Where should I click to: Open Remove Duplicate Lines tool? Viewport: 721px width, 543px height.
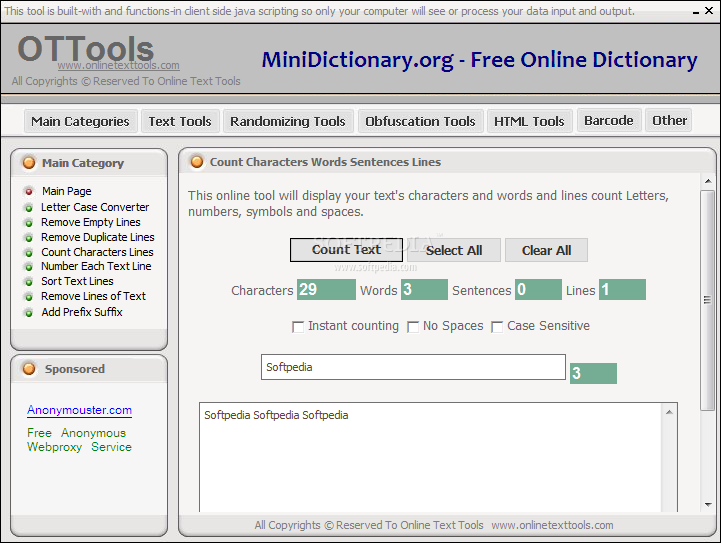coord(98,237)
